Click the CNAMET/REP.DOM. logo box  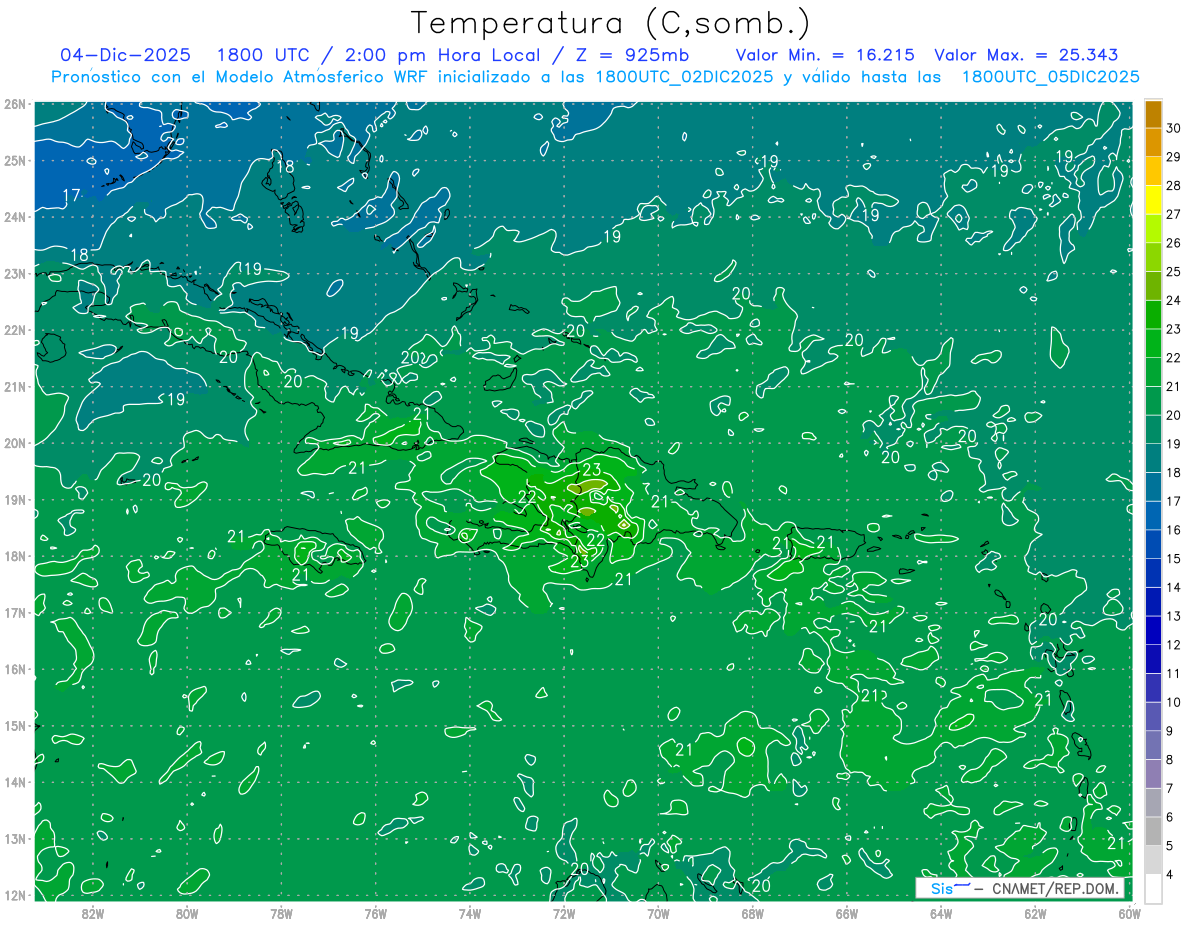click(1020, 888)
